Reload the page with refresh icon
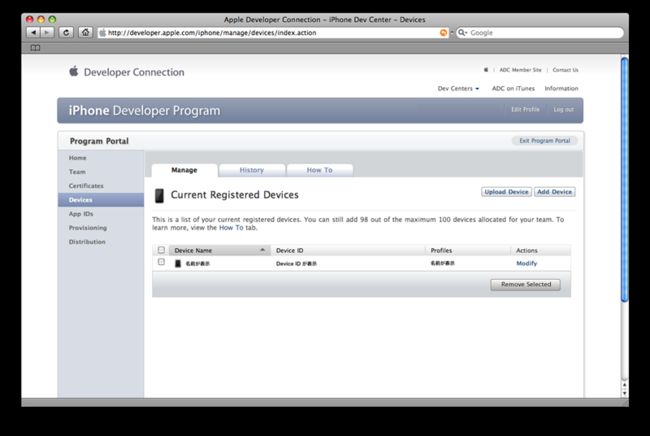The height and width of the screenshot is (436, 650). (66, 32)
